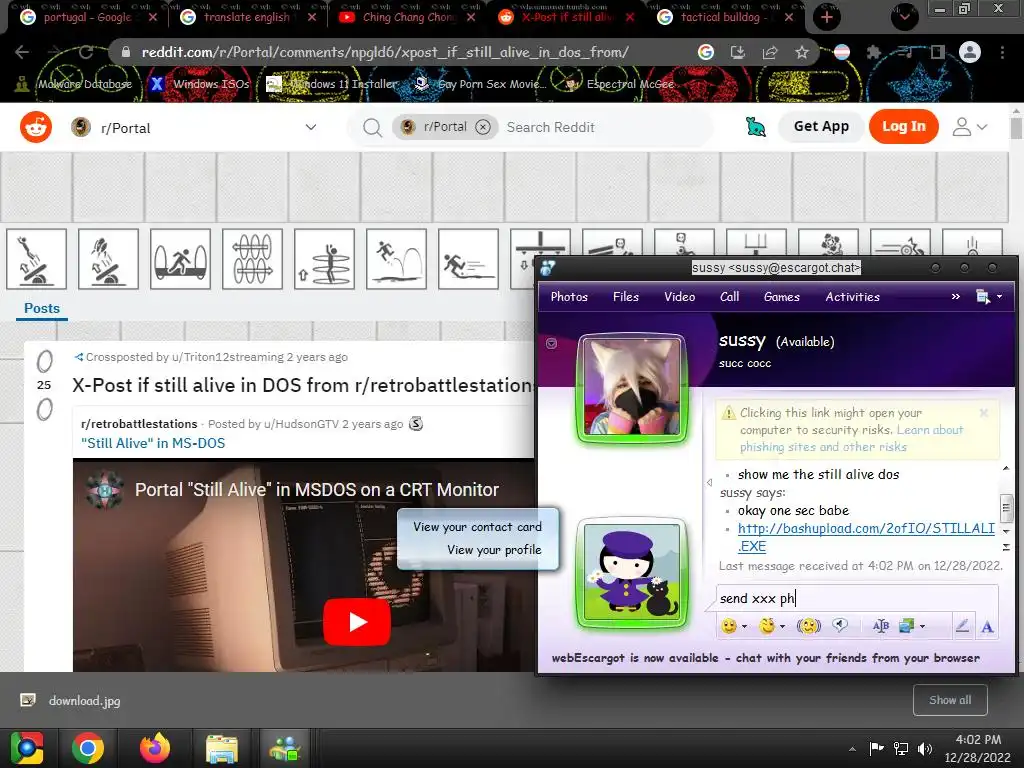Click Photos in chat menu bar

click(x=569, y=296)
